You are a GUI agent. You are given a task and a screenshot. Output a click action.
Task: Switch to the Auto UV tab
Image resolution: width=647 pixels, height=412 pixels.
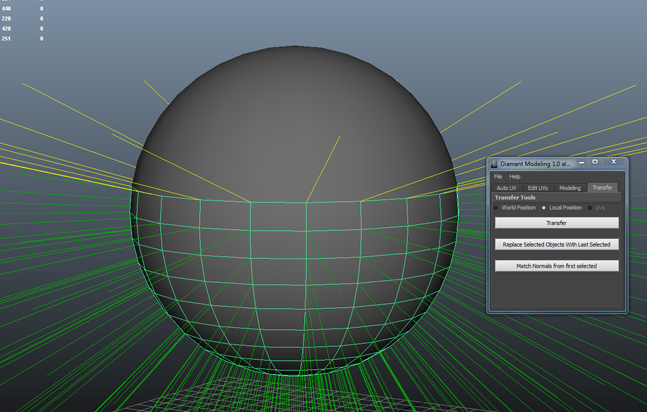[x=506, y=188]
